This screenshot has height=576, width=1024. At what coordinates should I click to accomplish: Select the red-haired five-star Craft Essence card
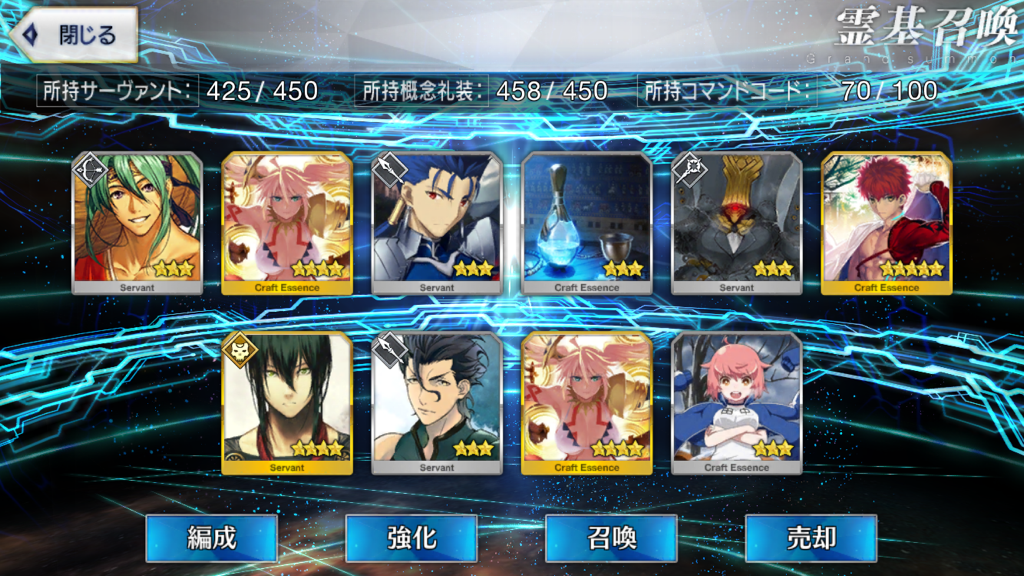click(x=886, y=223)
